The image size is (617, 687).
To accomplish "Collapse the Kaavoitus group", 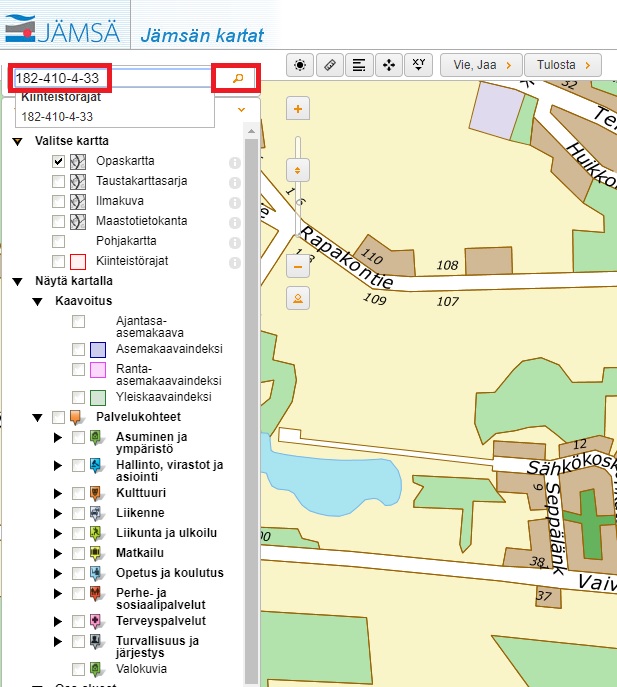I will [x=38, y=301].
